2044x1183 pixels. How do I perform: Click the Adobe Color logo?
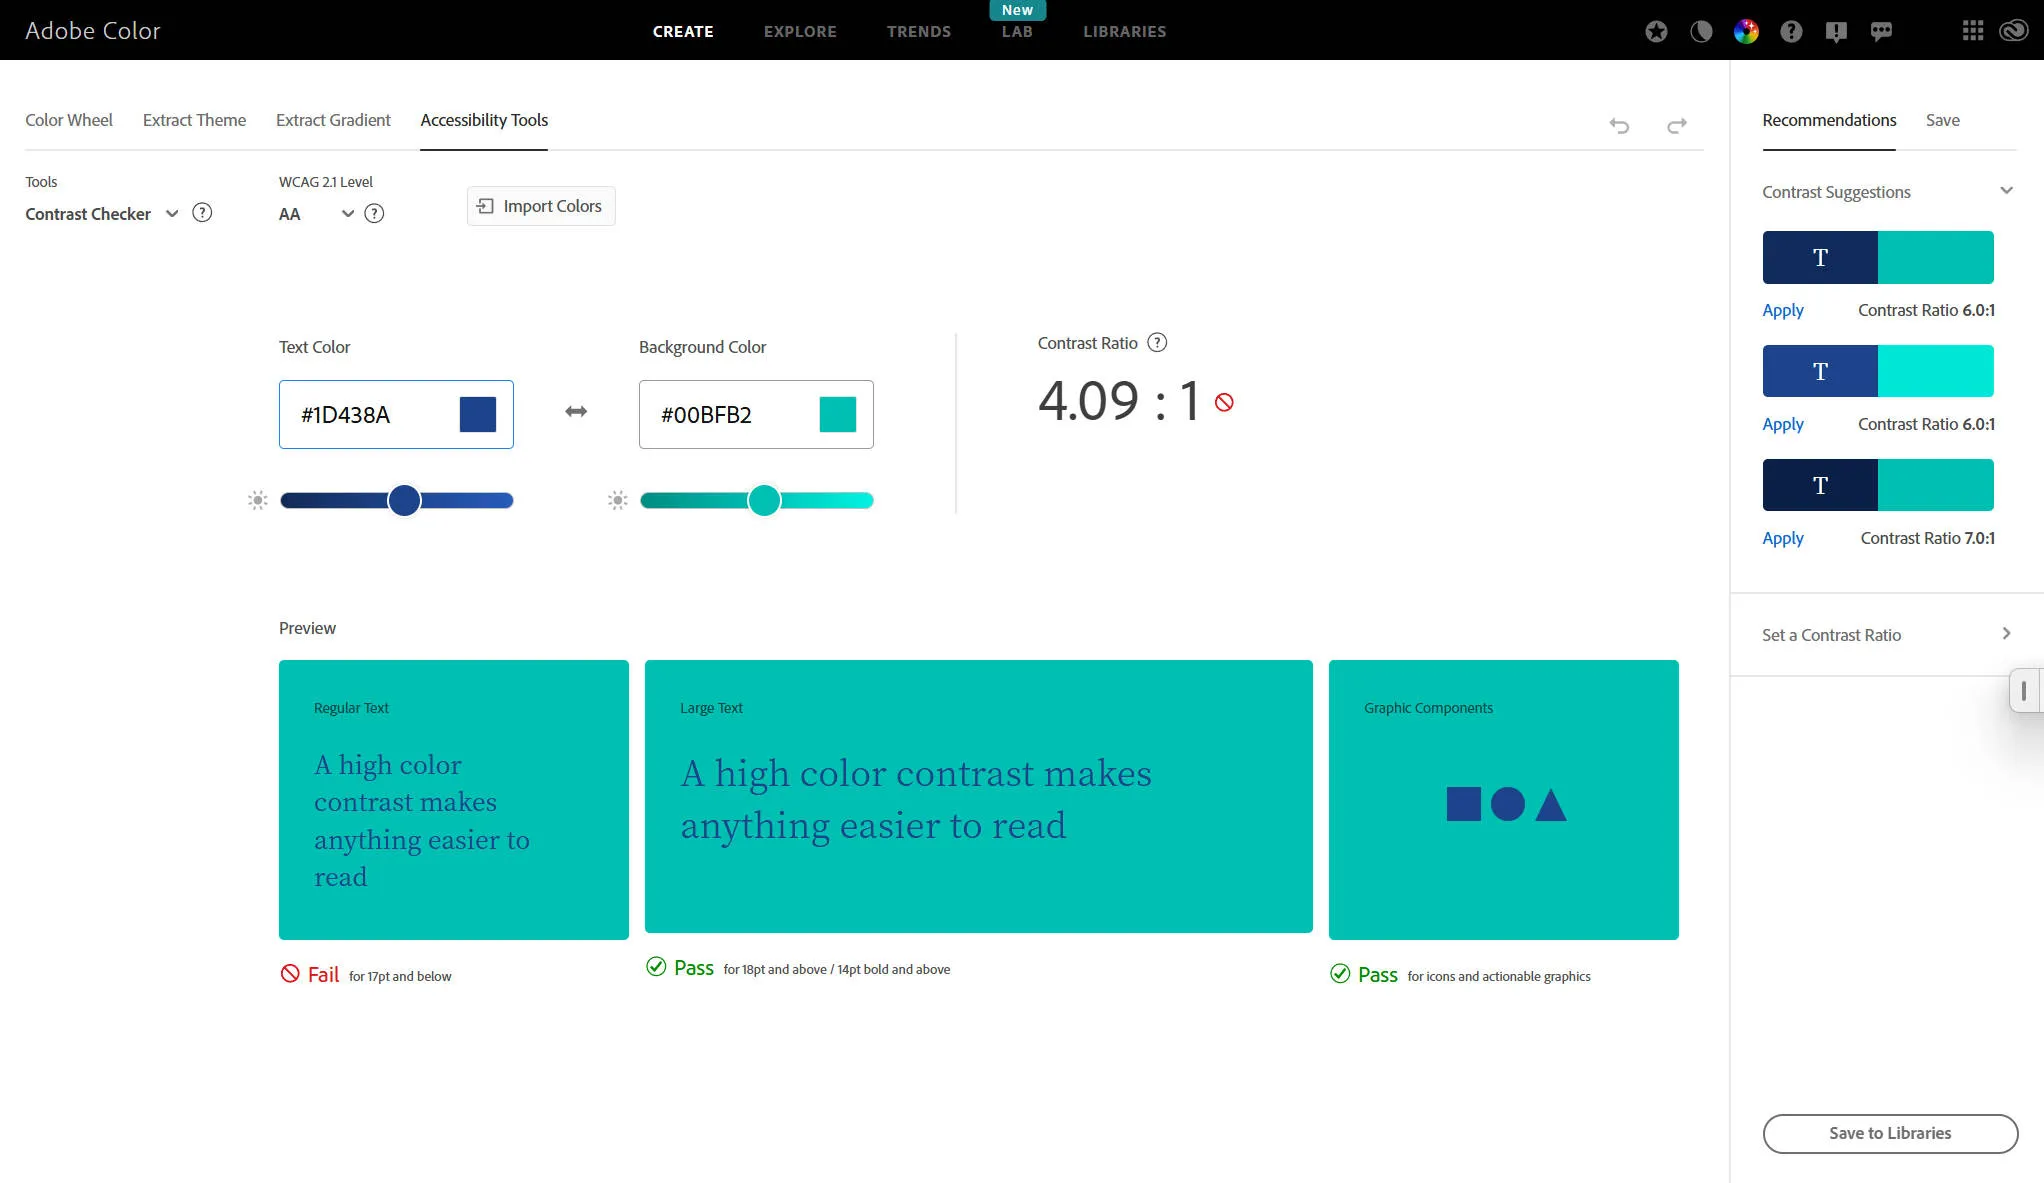tap(93, 31)
